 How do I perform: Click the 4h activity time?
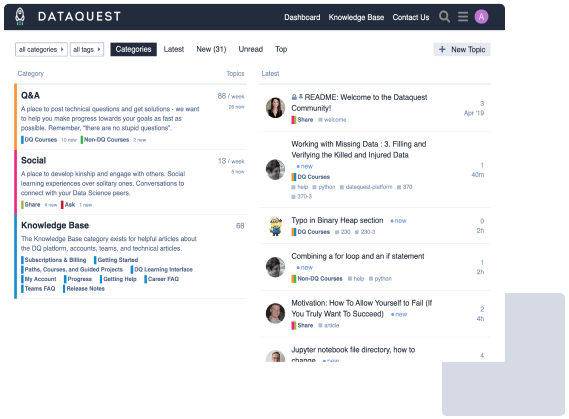click(480, 319)
